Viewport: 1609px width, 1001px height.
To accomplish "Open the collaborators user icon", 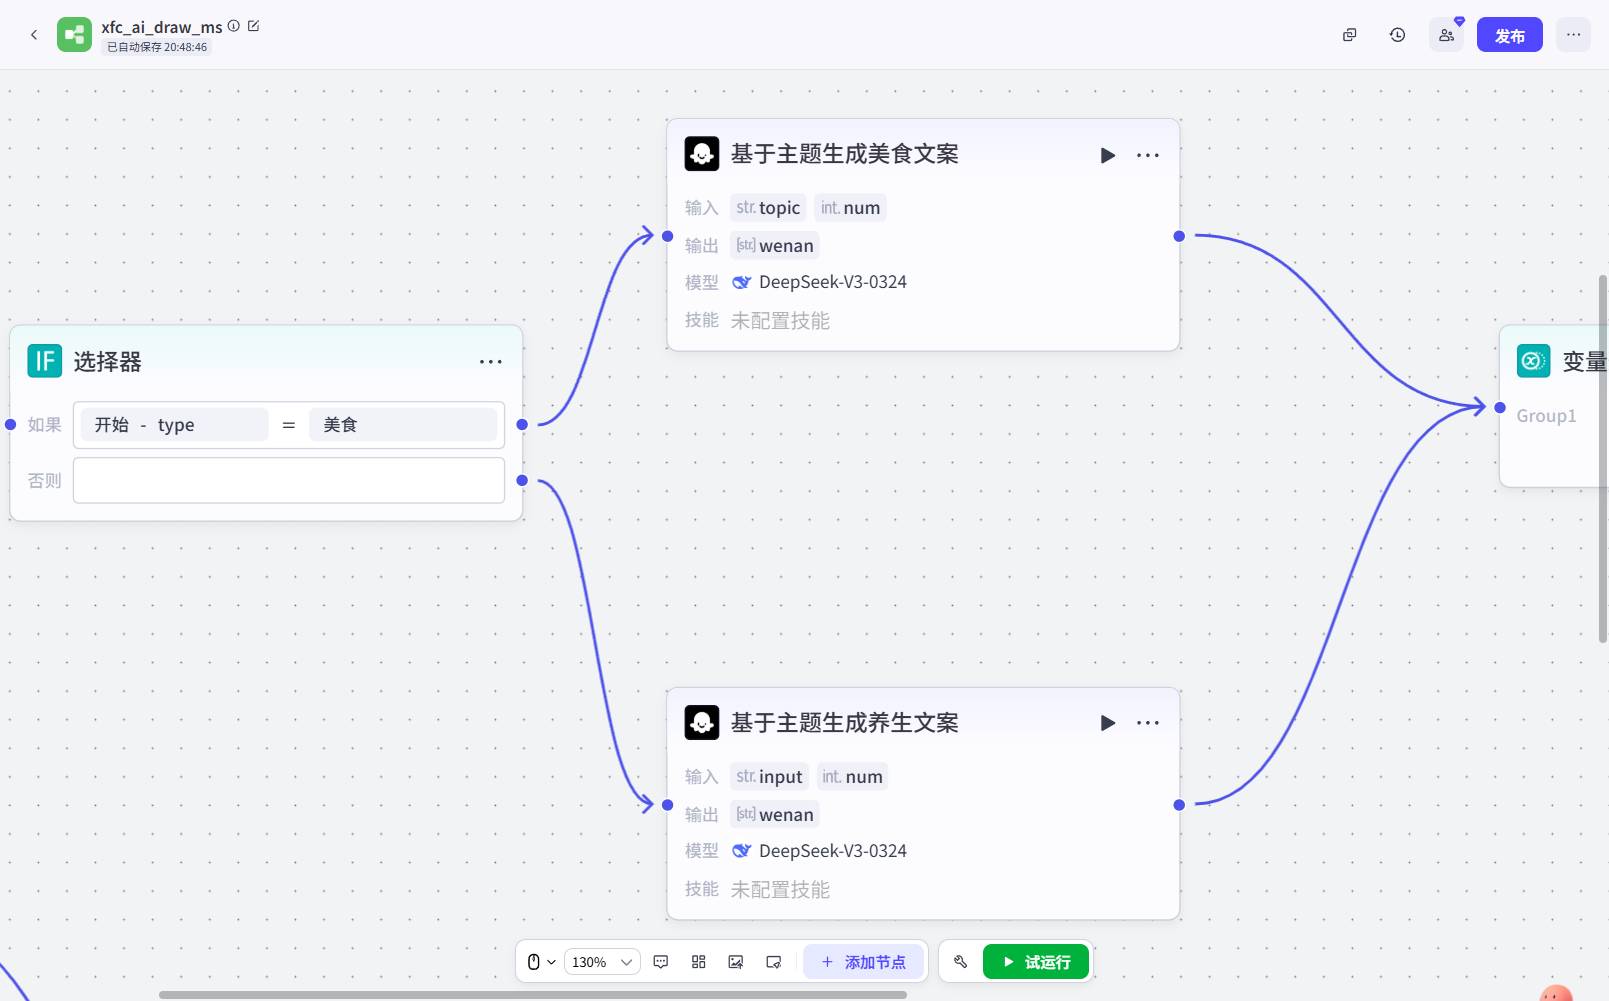I will [x=1446, y=35].
